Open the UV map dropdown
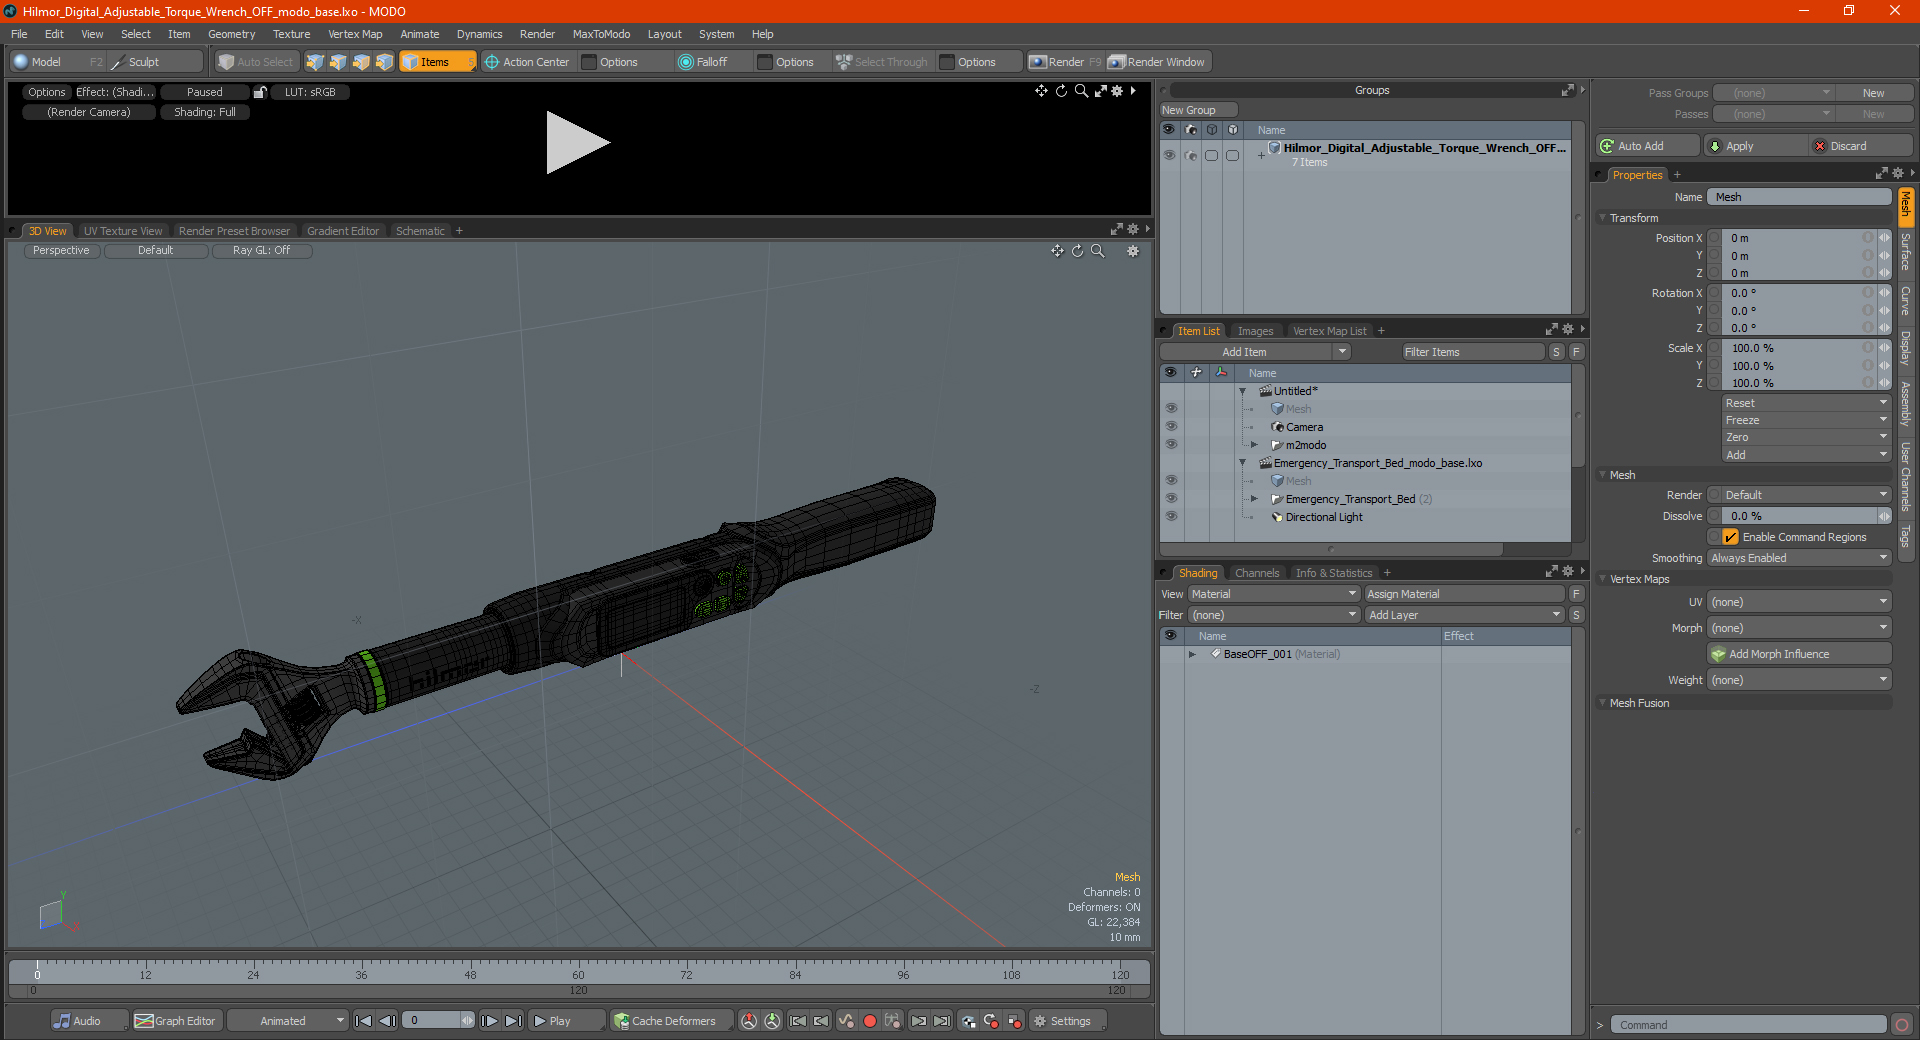 (1799, 602)
